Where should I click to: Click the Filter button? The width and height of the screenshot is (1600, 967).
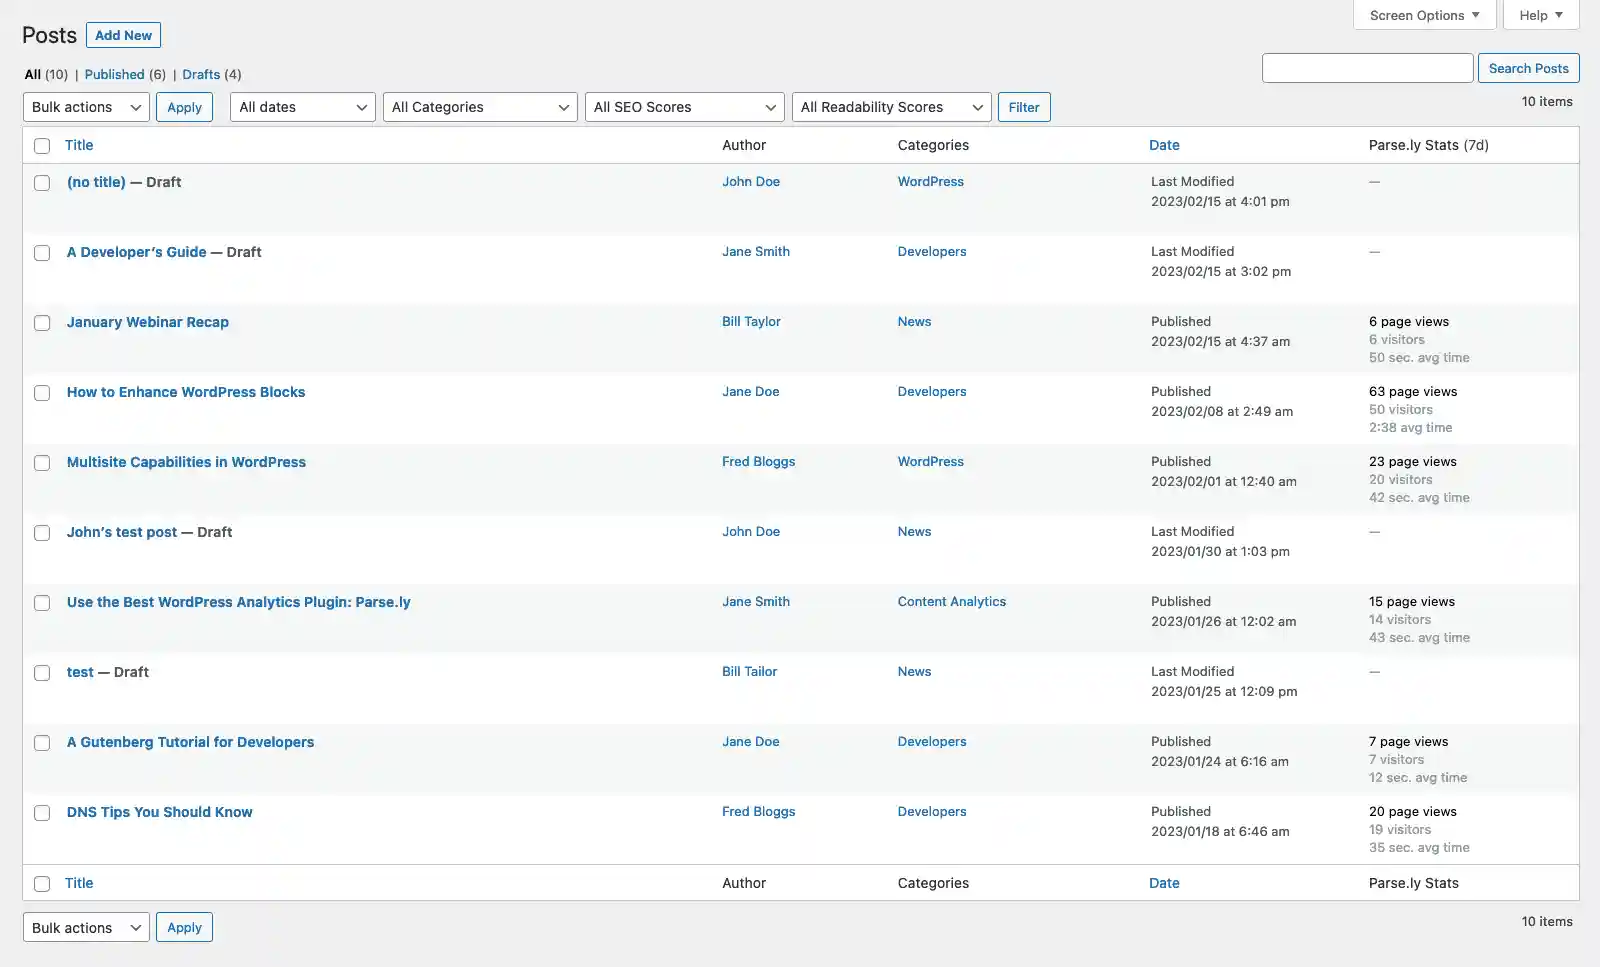[1023, 107]
